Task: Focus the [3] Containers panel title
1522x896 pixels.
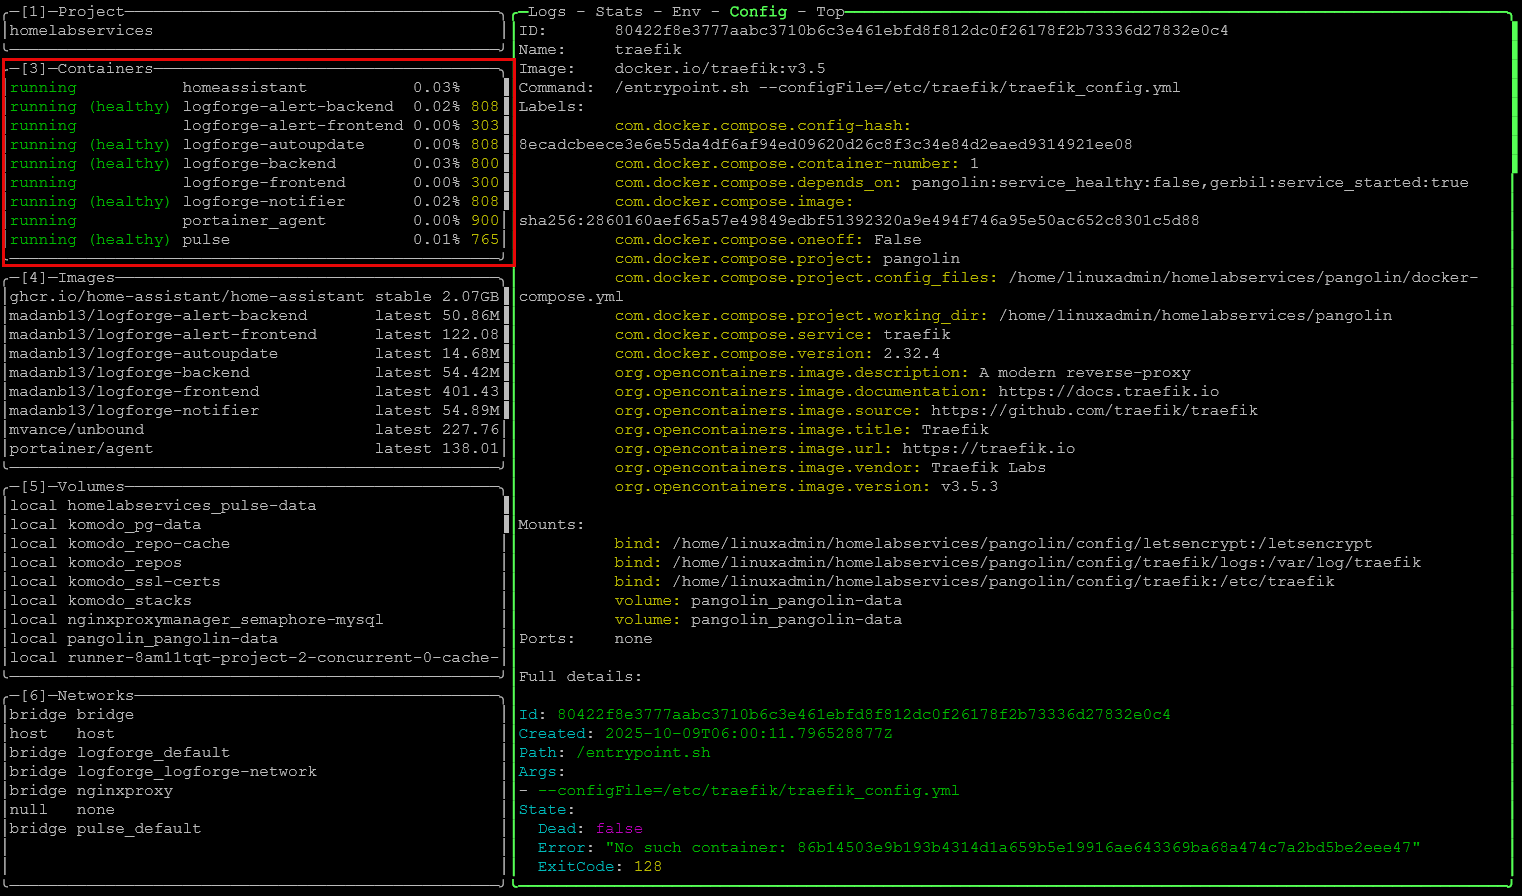Action: [x=87, y=69]
